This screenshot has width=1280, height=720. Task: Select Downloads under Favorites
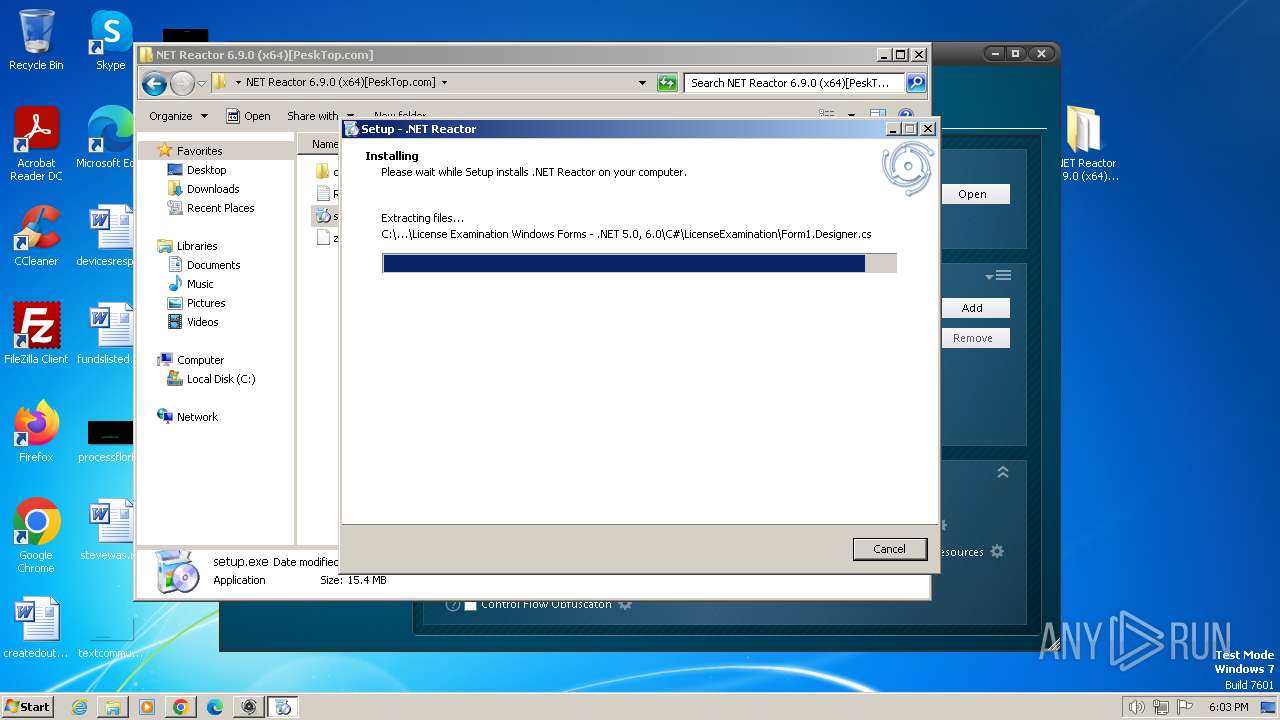point(213,189)
